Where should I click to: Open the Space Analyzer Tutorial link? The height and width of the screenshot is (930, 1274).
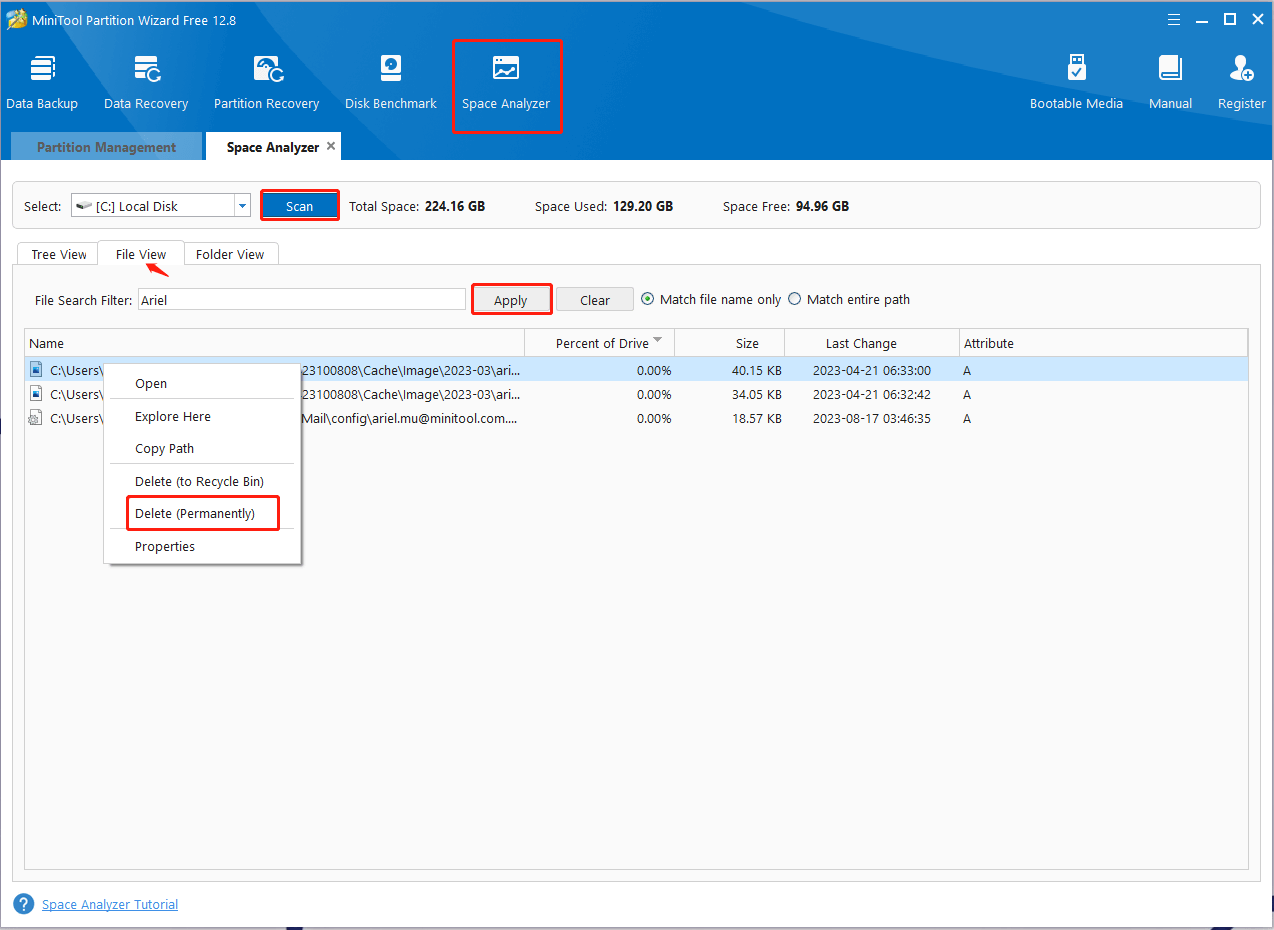110,904
